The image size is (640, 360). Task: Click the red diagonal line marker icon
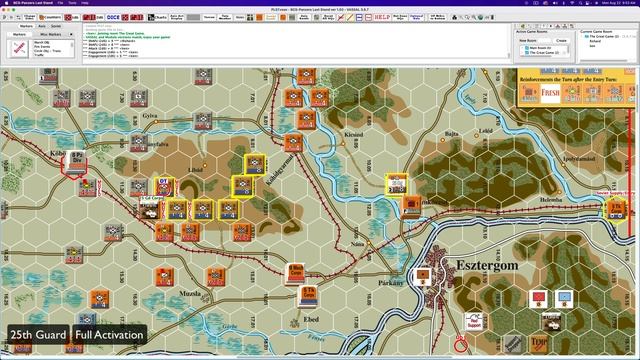point(341,17)
